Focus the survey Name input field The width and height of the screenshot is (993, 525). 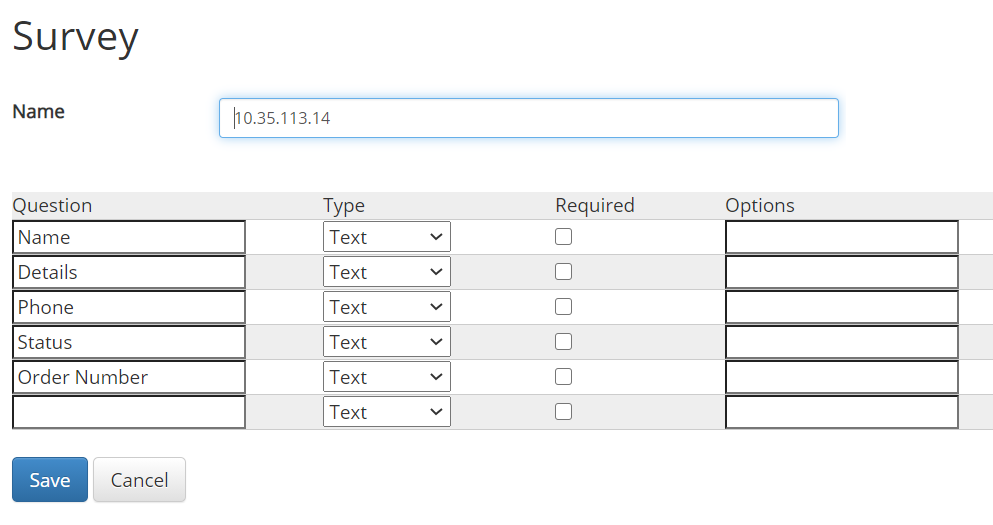(529, 118)
